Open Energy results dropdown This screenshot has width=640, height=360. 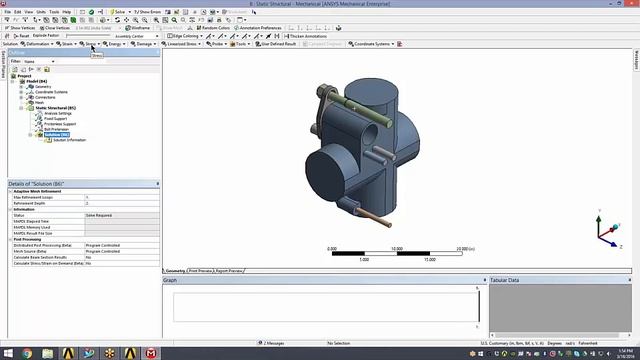point(114,44)
